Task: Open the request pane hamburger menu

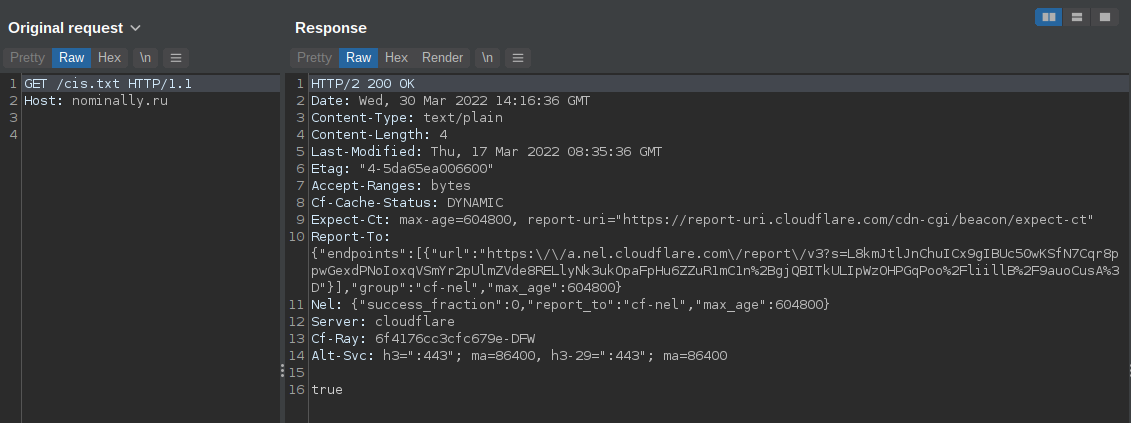Action: (x=175, y=58)
